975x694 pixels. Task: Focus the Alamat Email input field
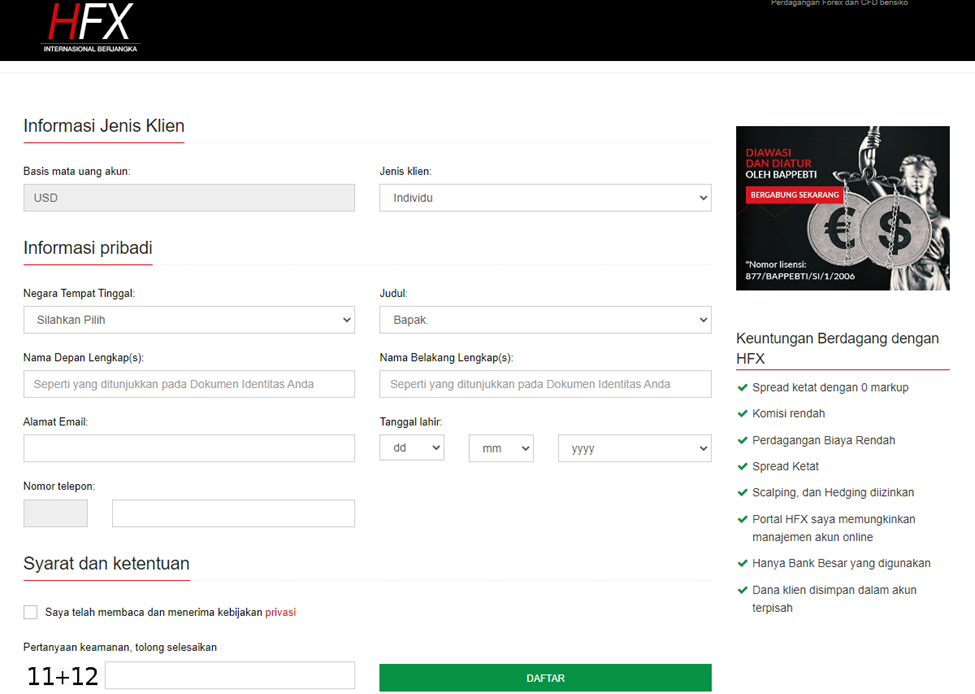click(189, 448)
